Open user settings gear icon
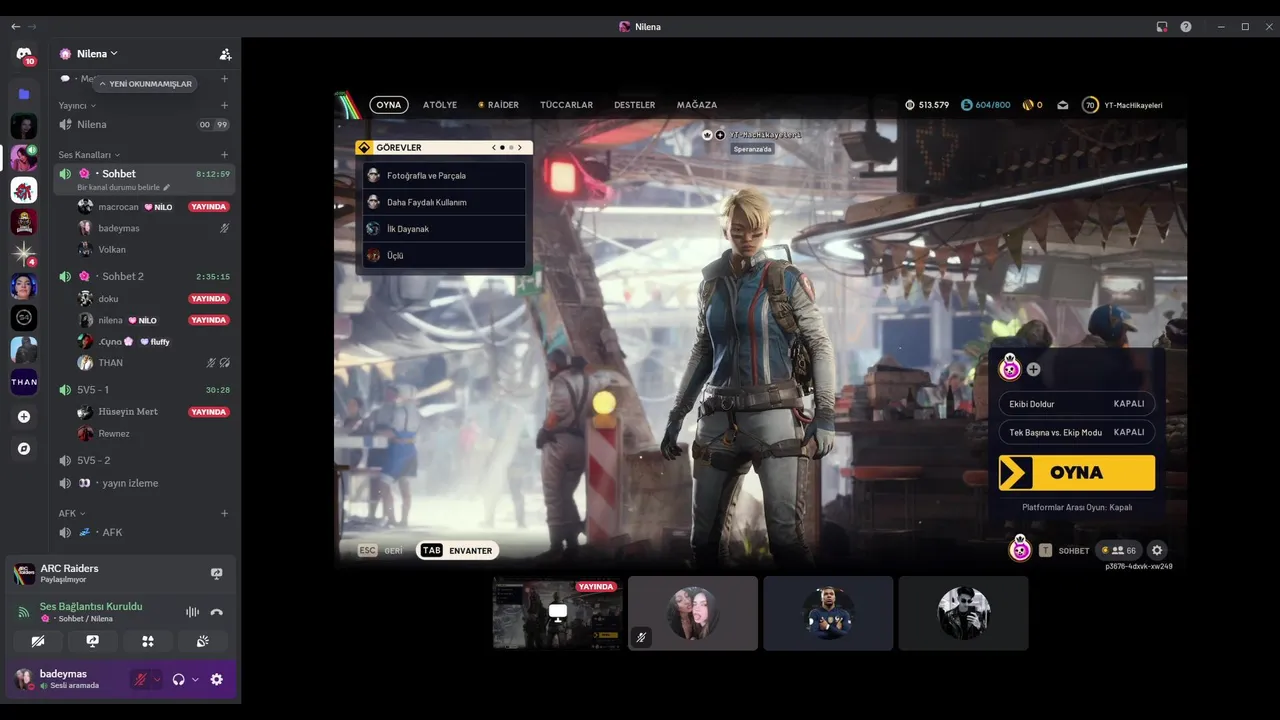1280x720 pixels. click(216, 679)
